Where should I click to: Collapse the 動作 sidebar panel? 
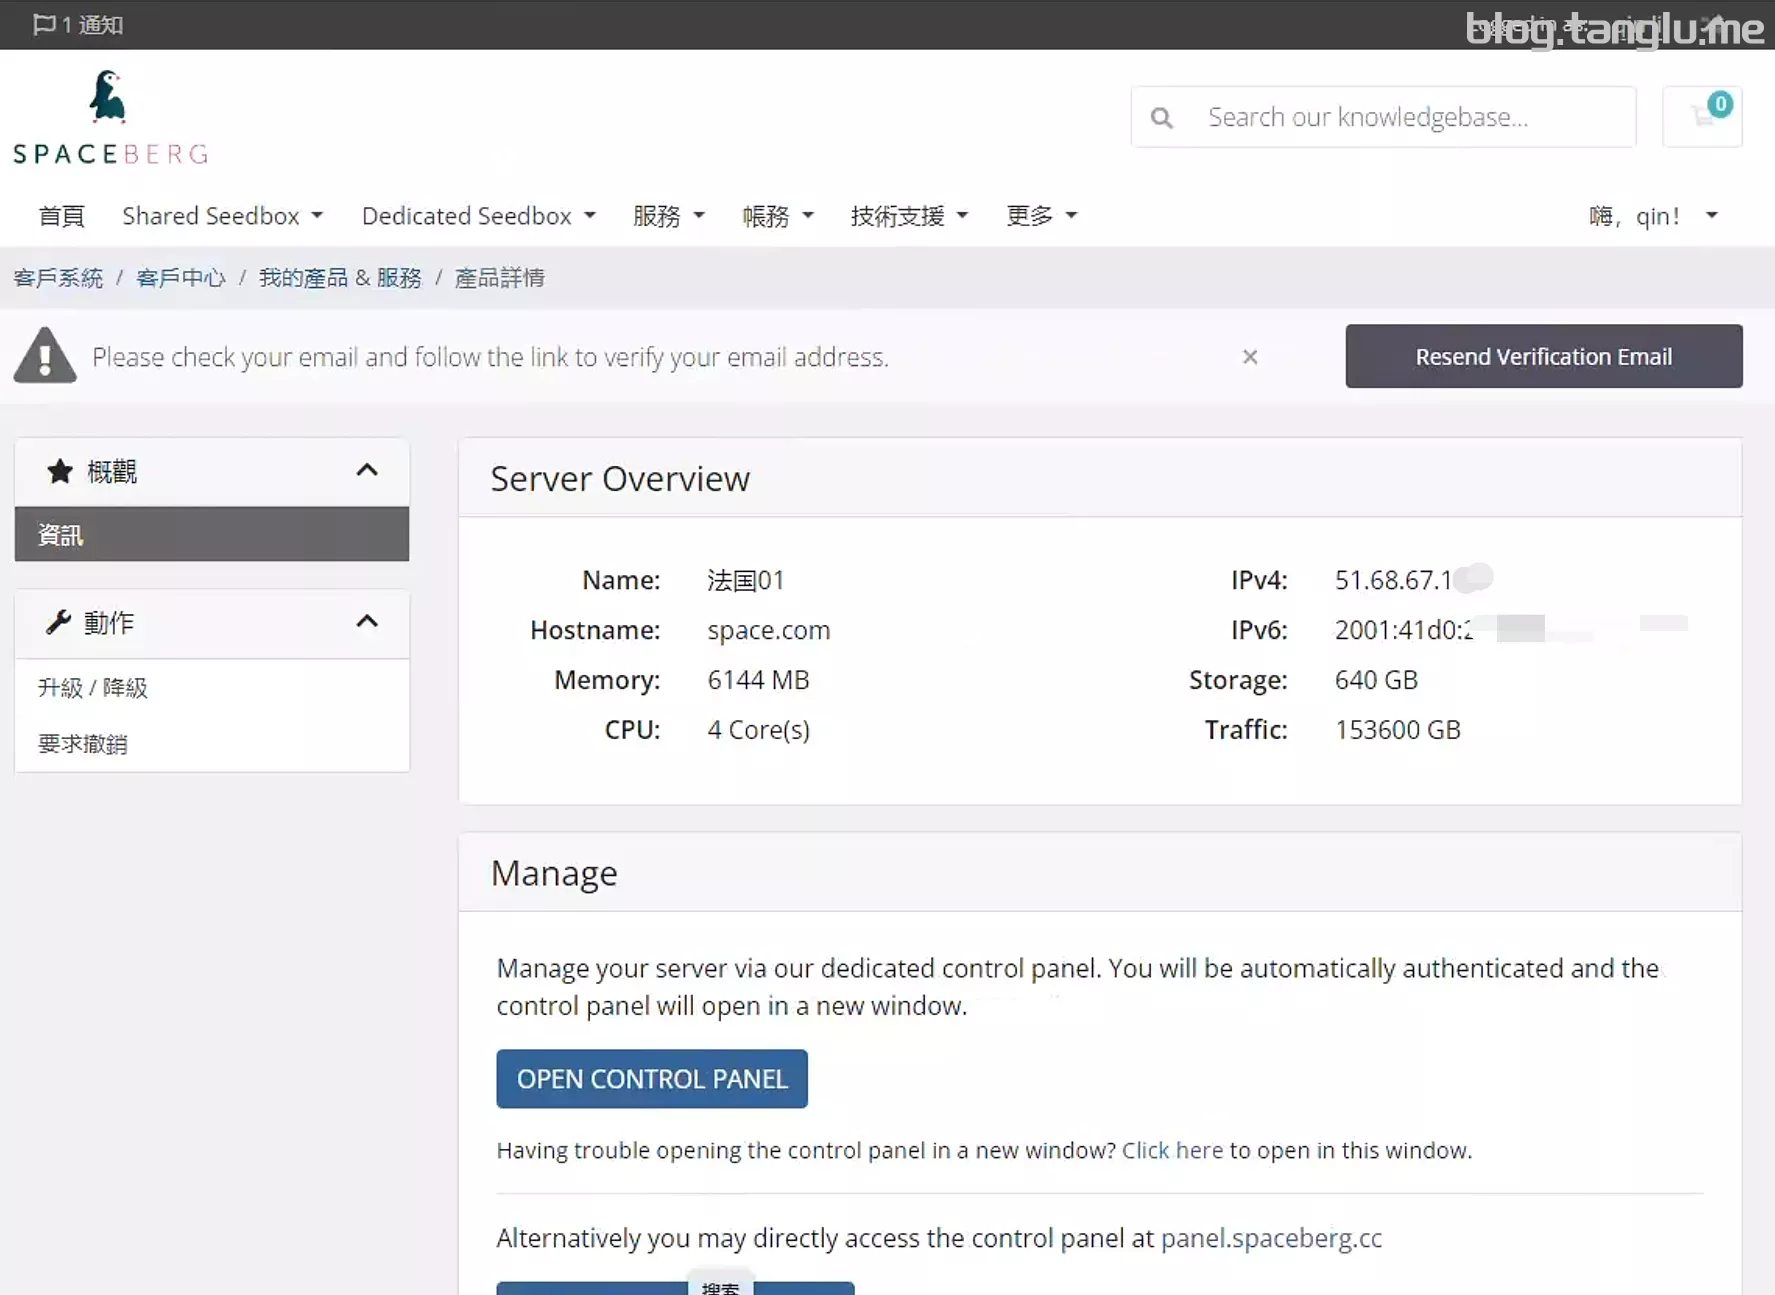367,622
